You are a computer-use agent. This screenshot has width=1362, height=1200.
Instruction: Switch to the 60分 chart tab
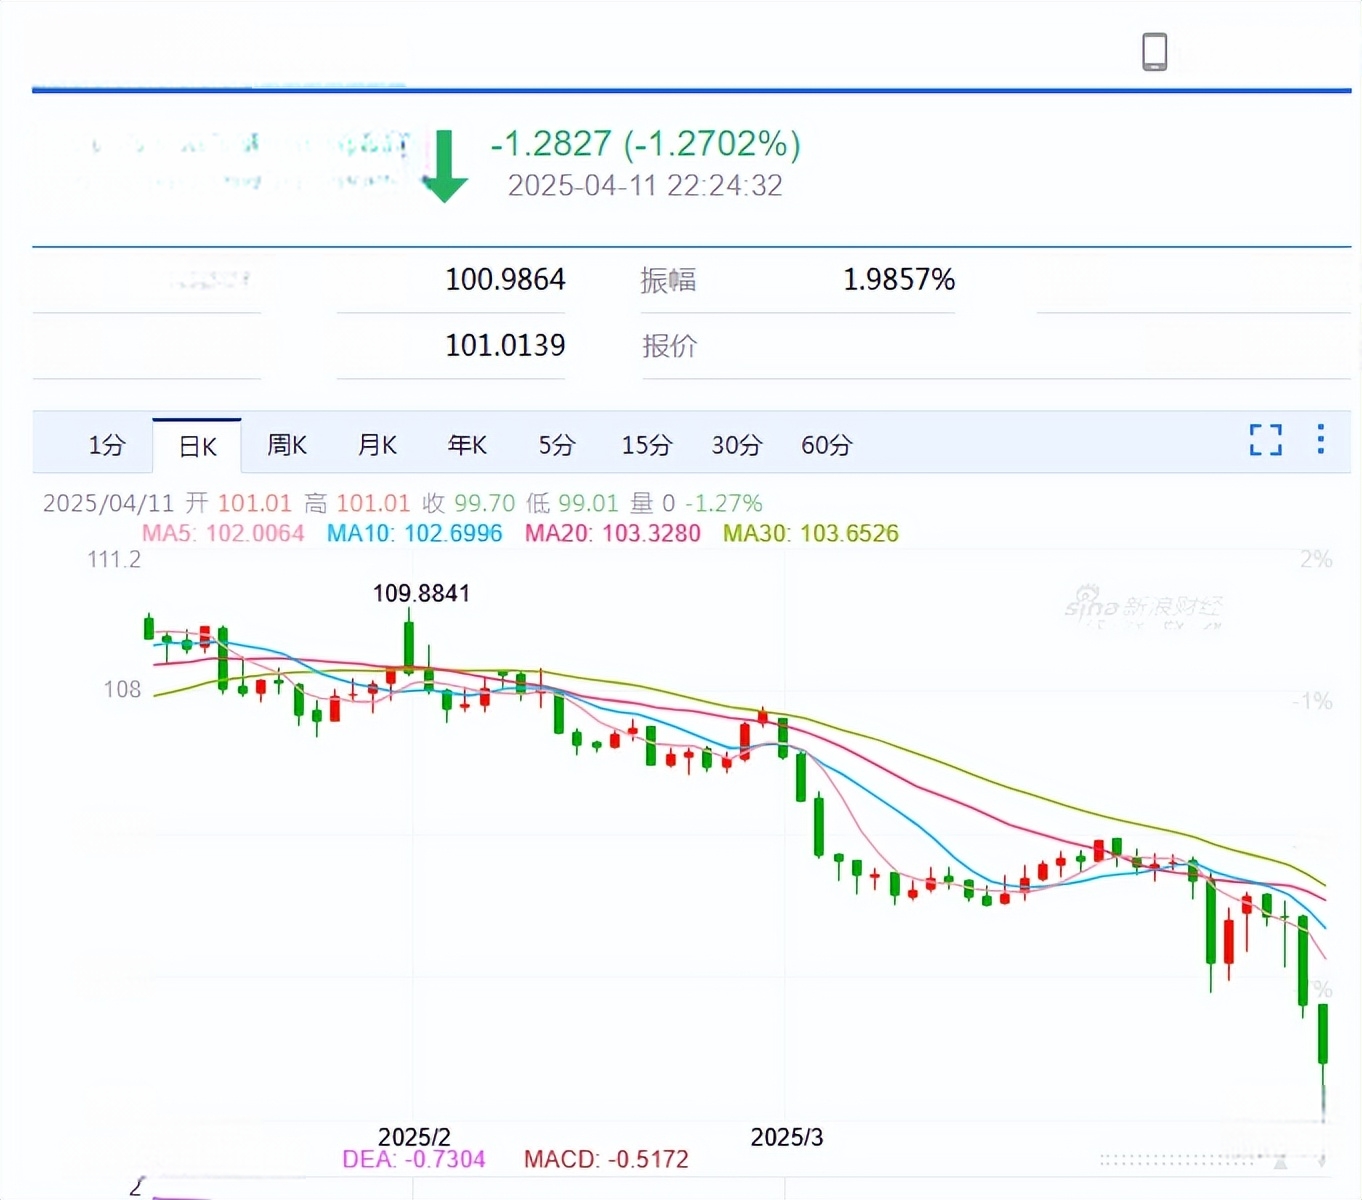coord(827,445)
